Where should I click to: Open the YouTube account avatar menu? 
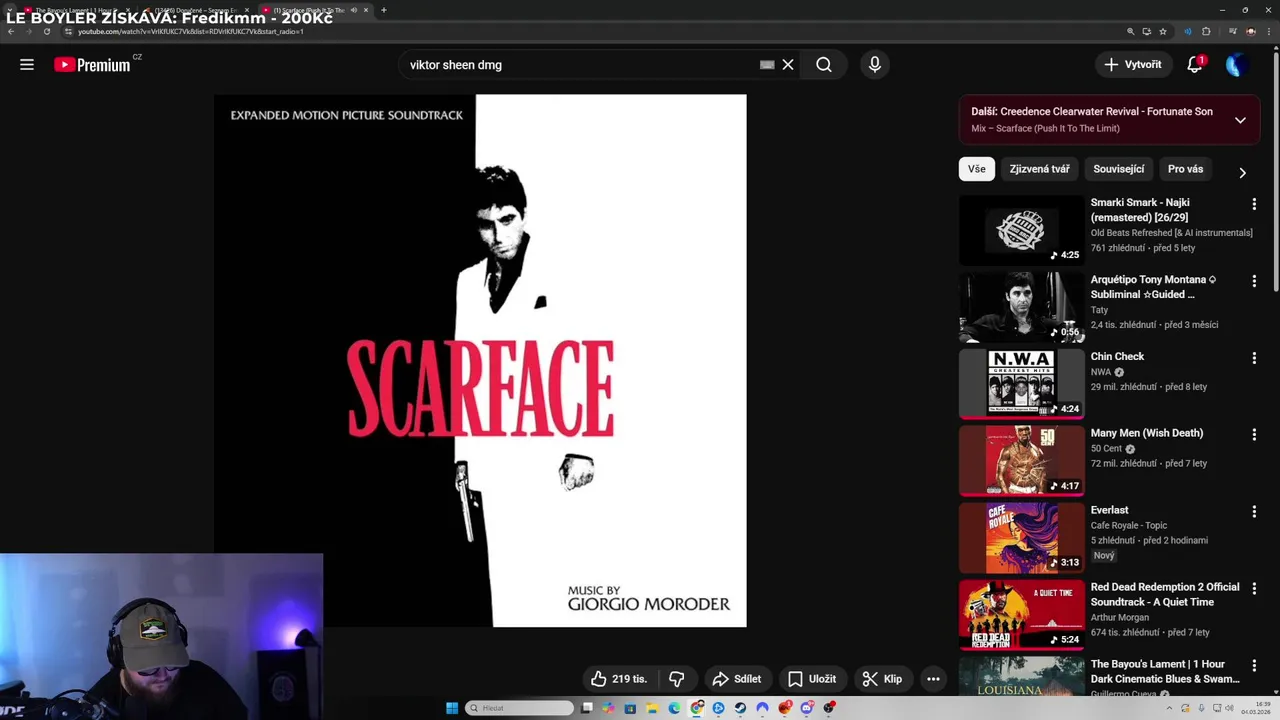pyautogui.click(x=1237, y=64)
